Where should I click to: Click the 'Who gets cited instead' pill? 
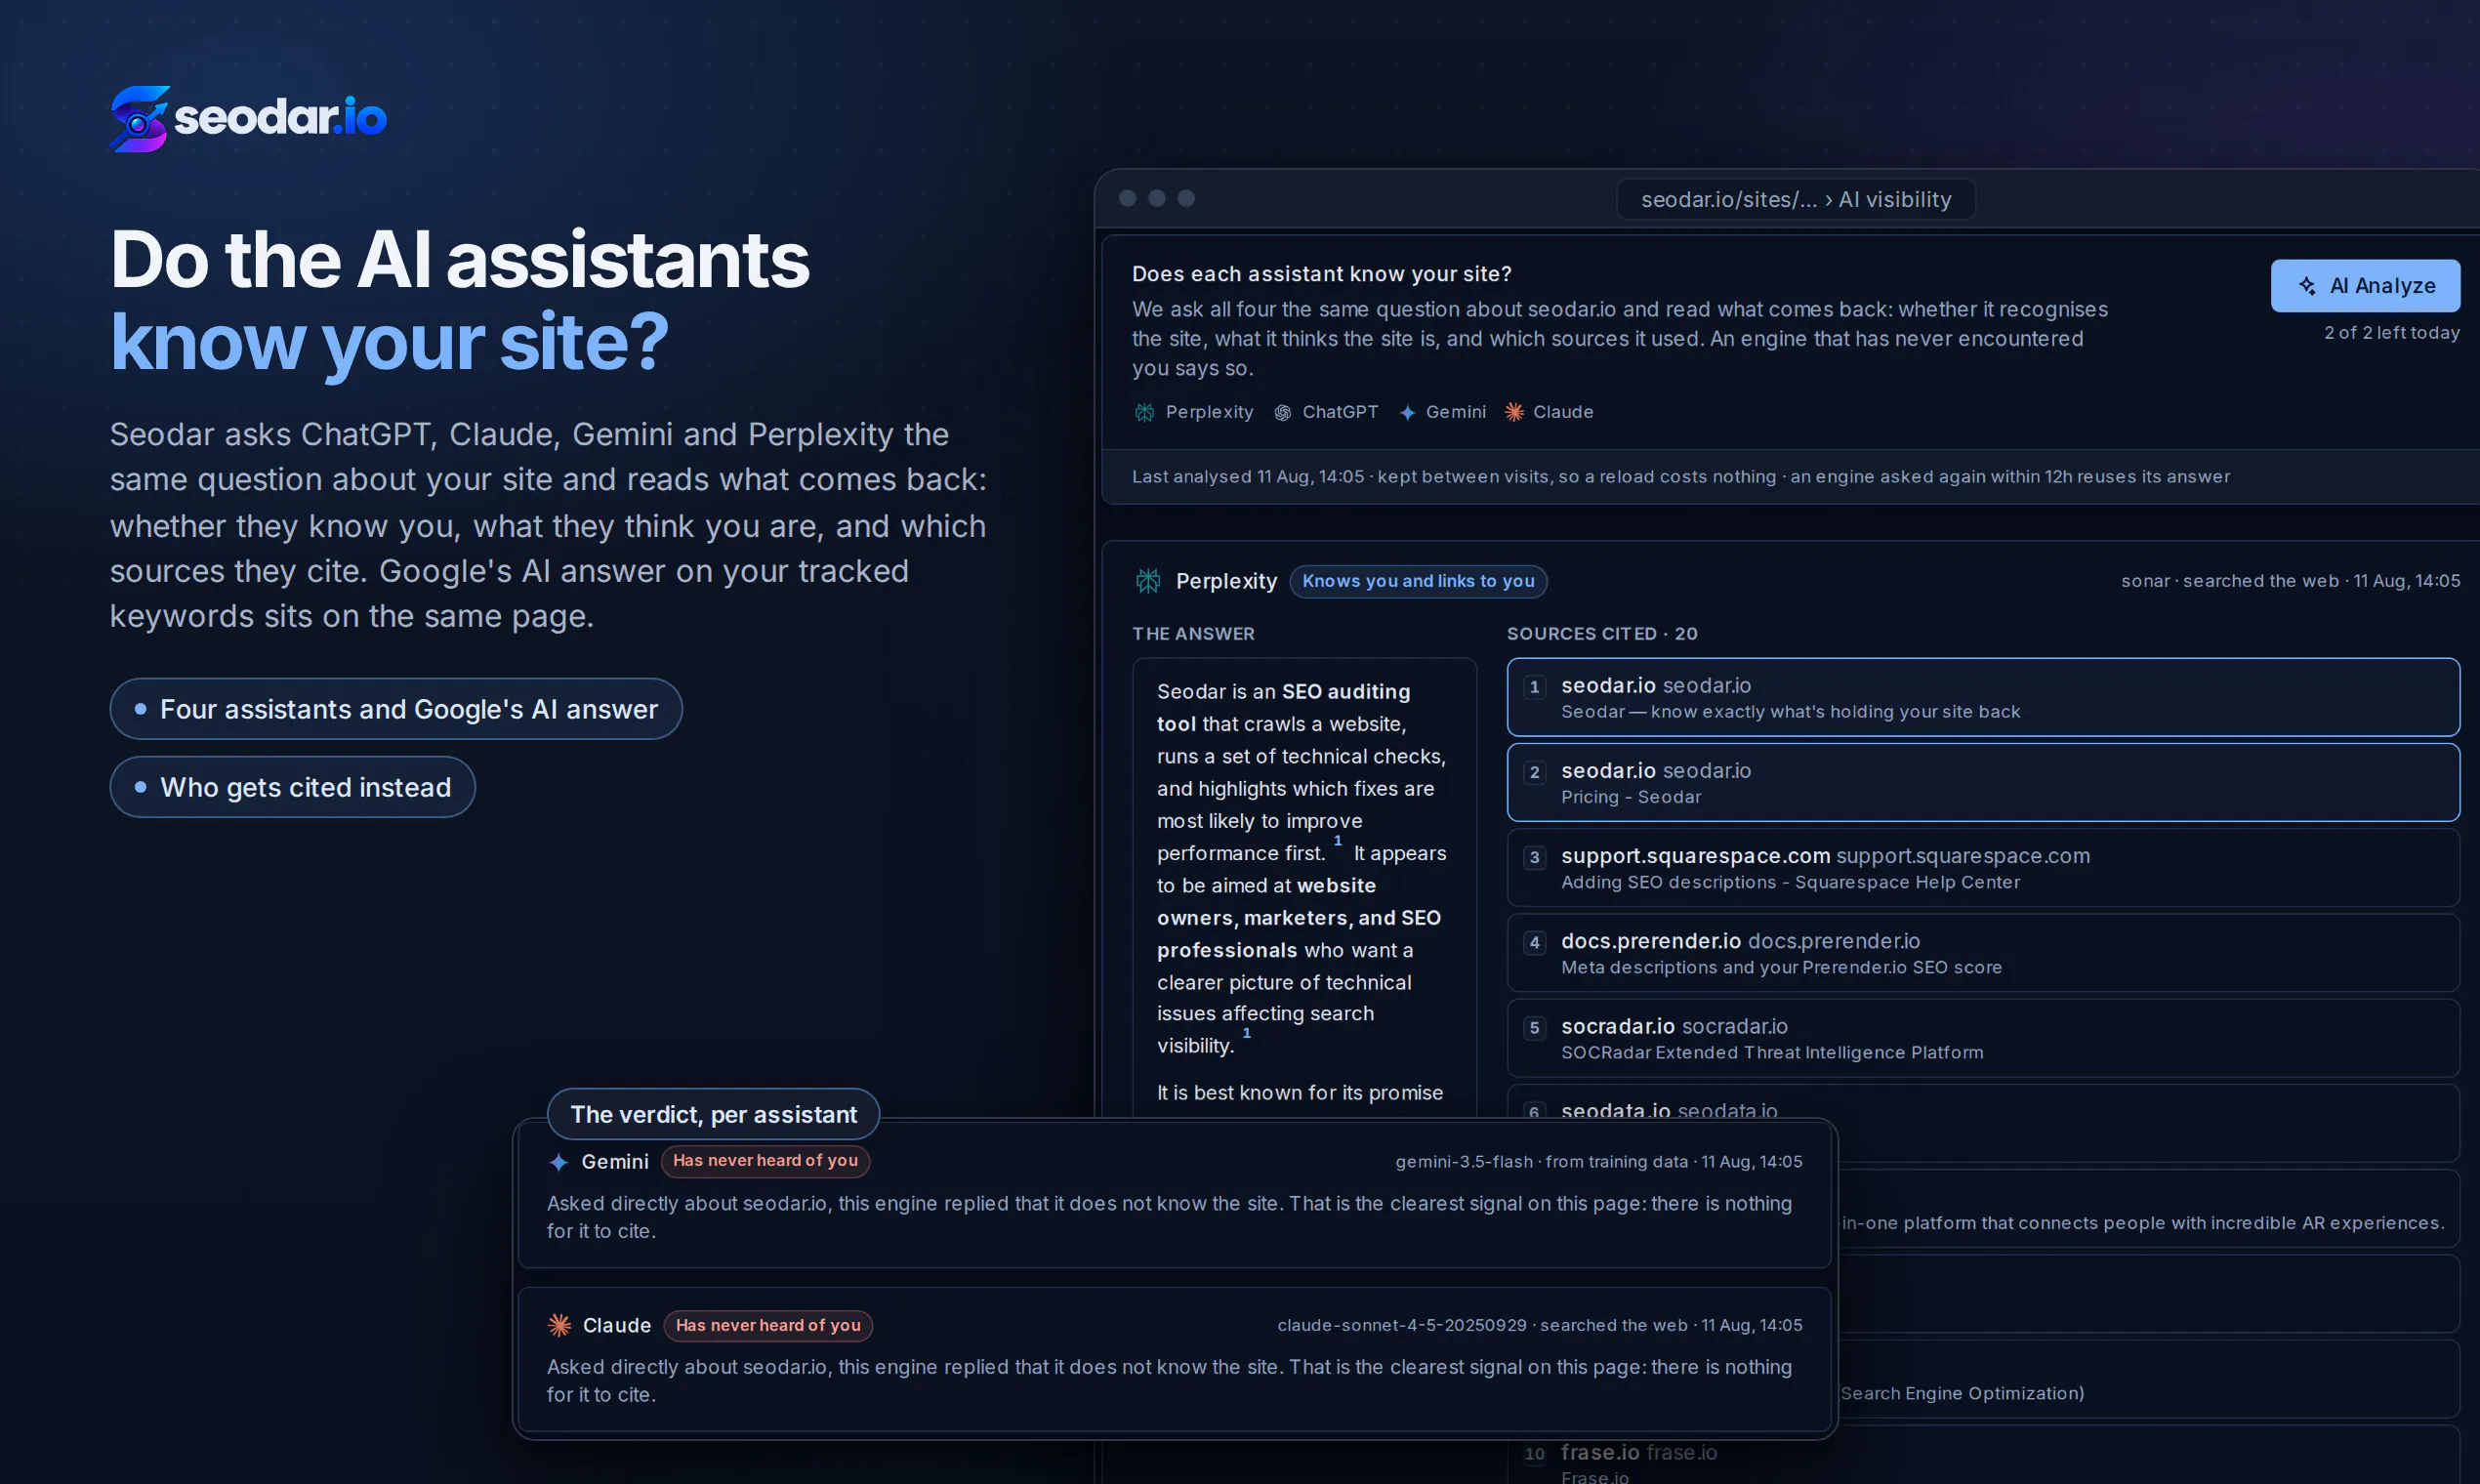(292, 787)
